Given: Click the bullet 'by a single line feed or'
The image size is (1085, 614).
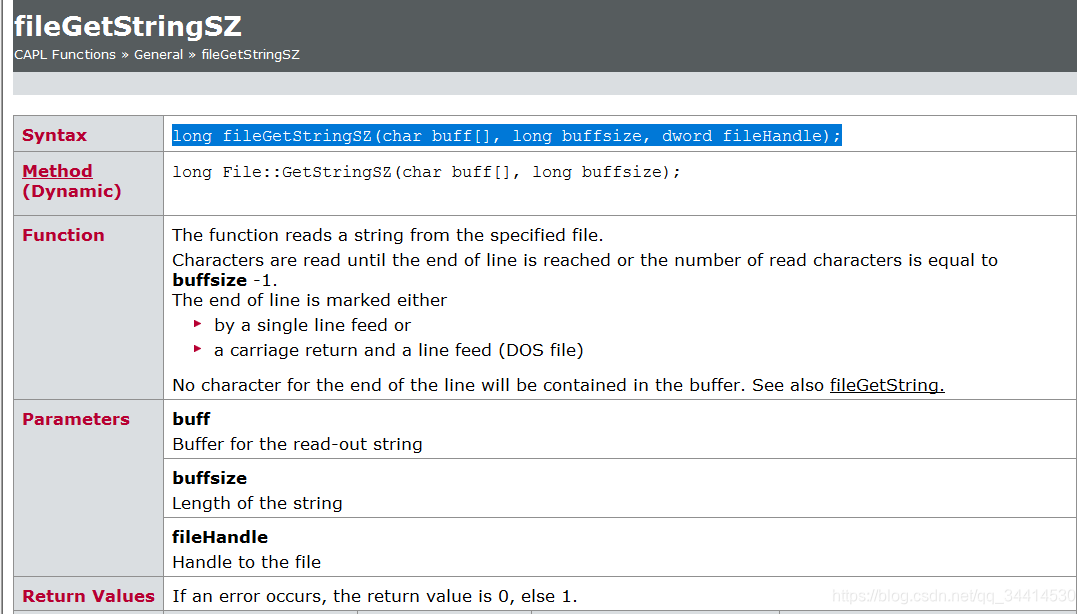Looking at the screenshot, I should [312, 325].
